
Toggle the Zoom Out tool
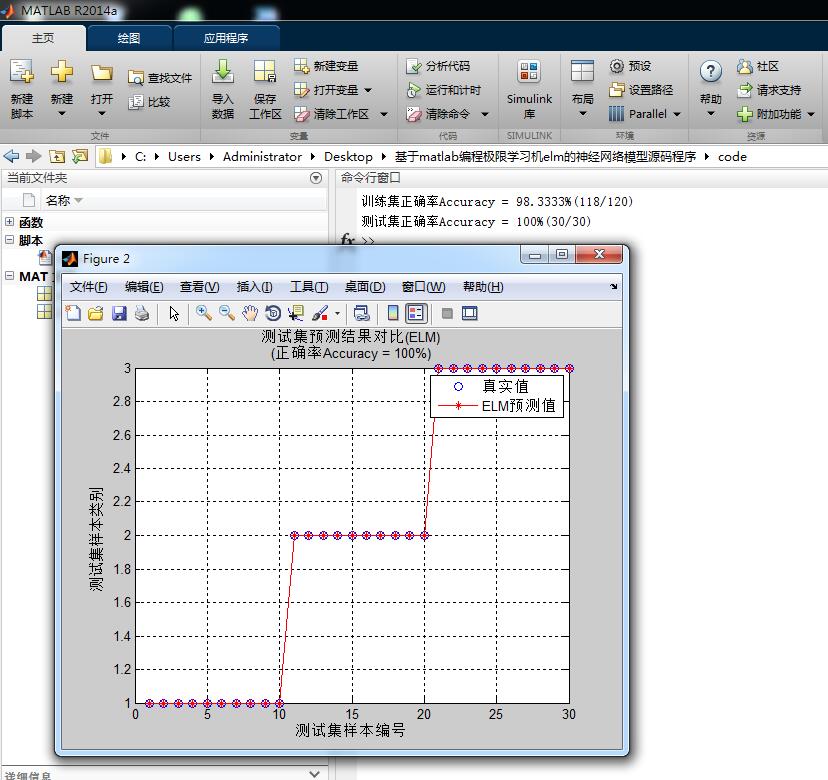click(227, 313)
